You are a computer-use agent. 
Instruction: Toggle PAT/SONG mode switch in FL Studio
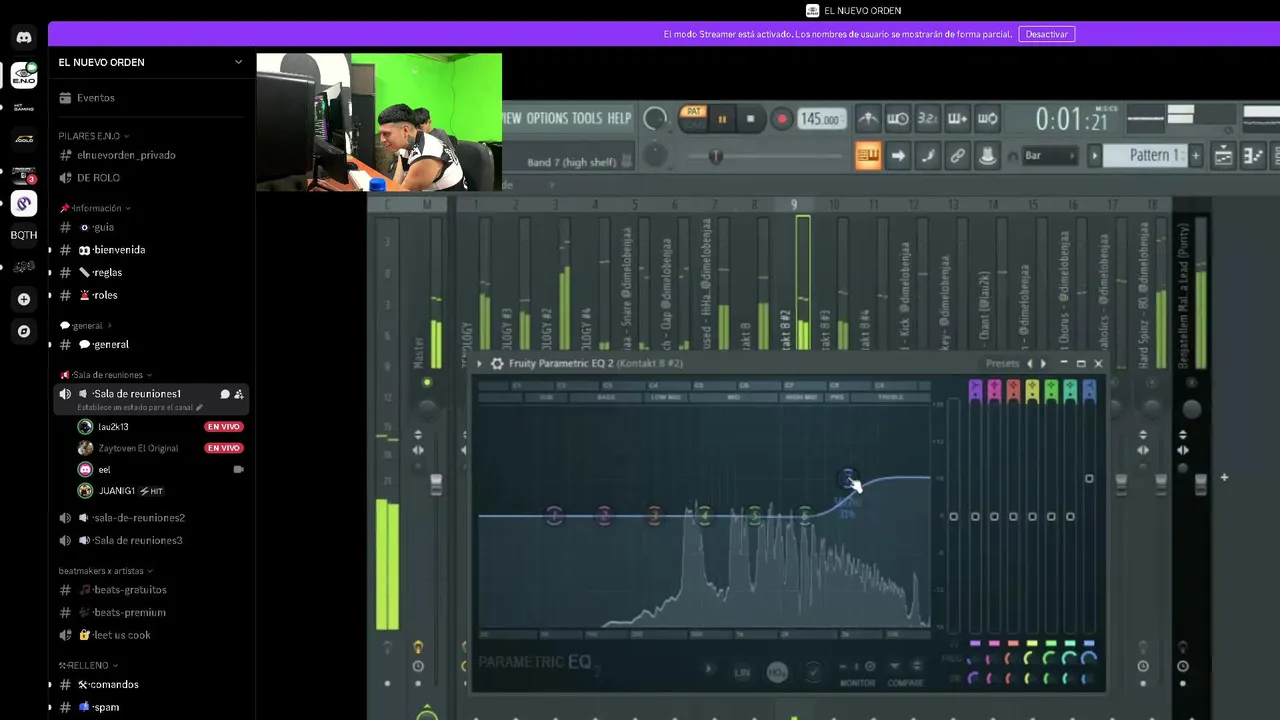click(693, 118)
